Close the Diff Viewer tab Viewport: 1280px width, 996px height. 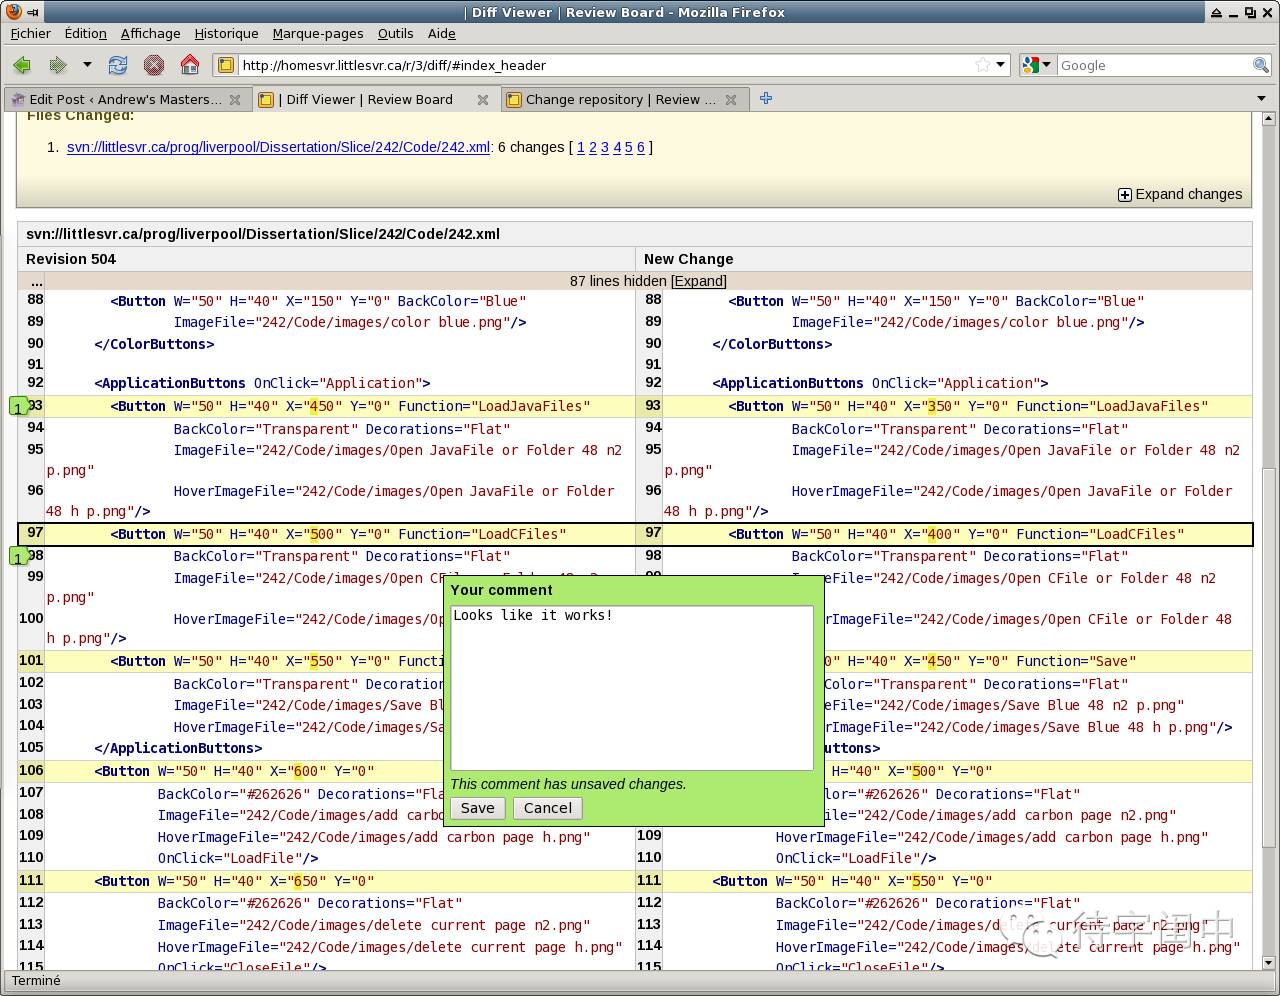(483, 99)
